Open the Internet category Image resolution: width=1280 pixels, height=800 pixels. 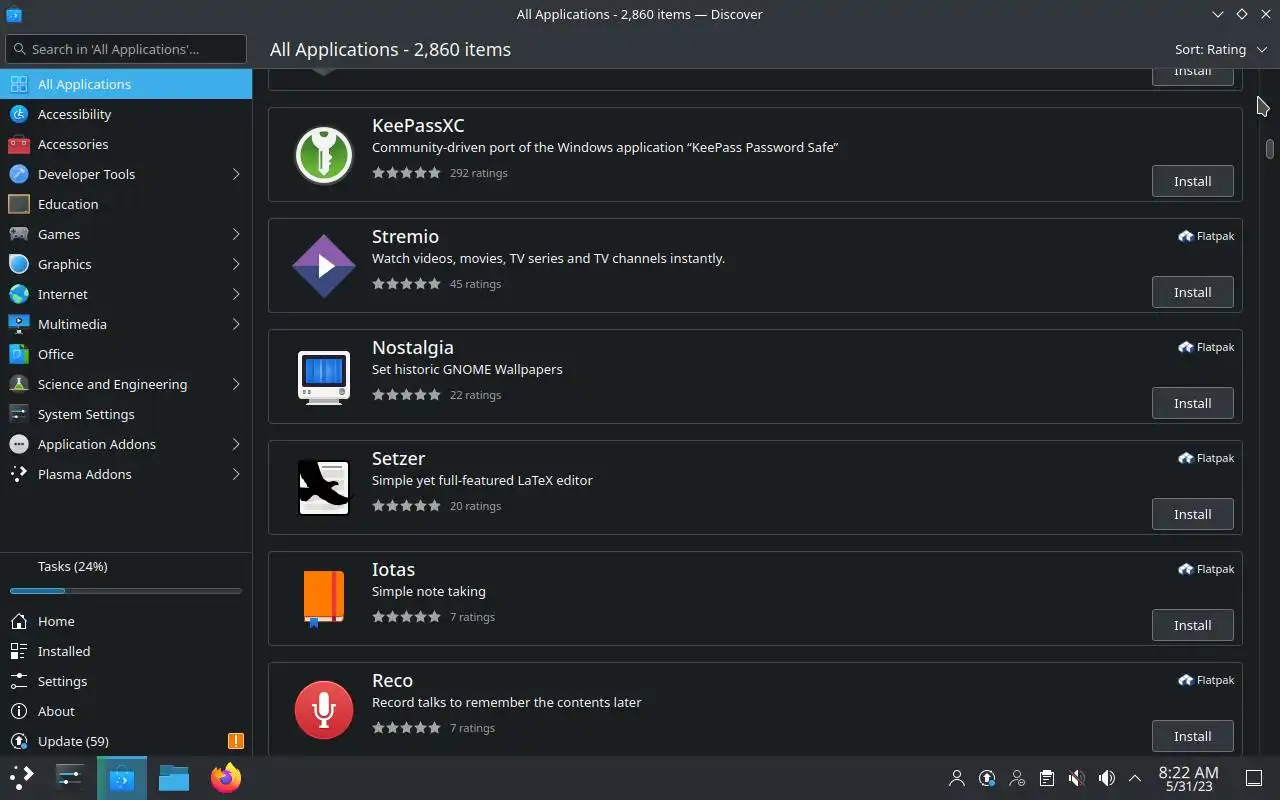coord(126,294)
